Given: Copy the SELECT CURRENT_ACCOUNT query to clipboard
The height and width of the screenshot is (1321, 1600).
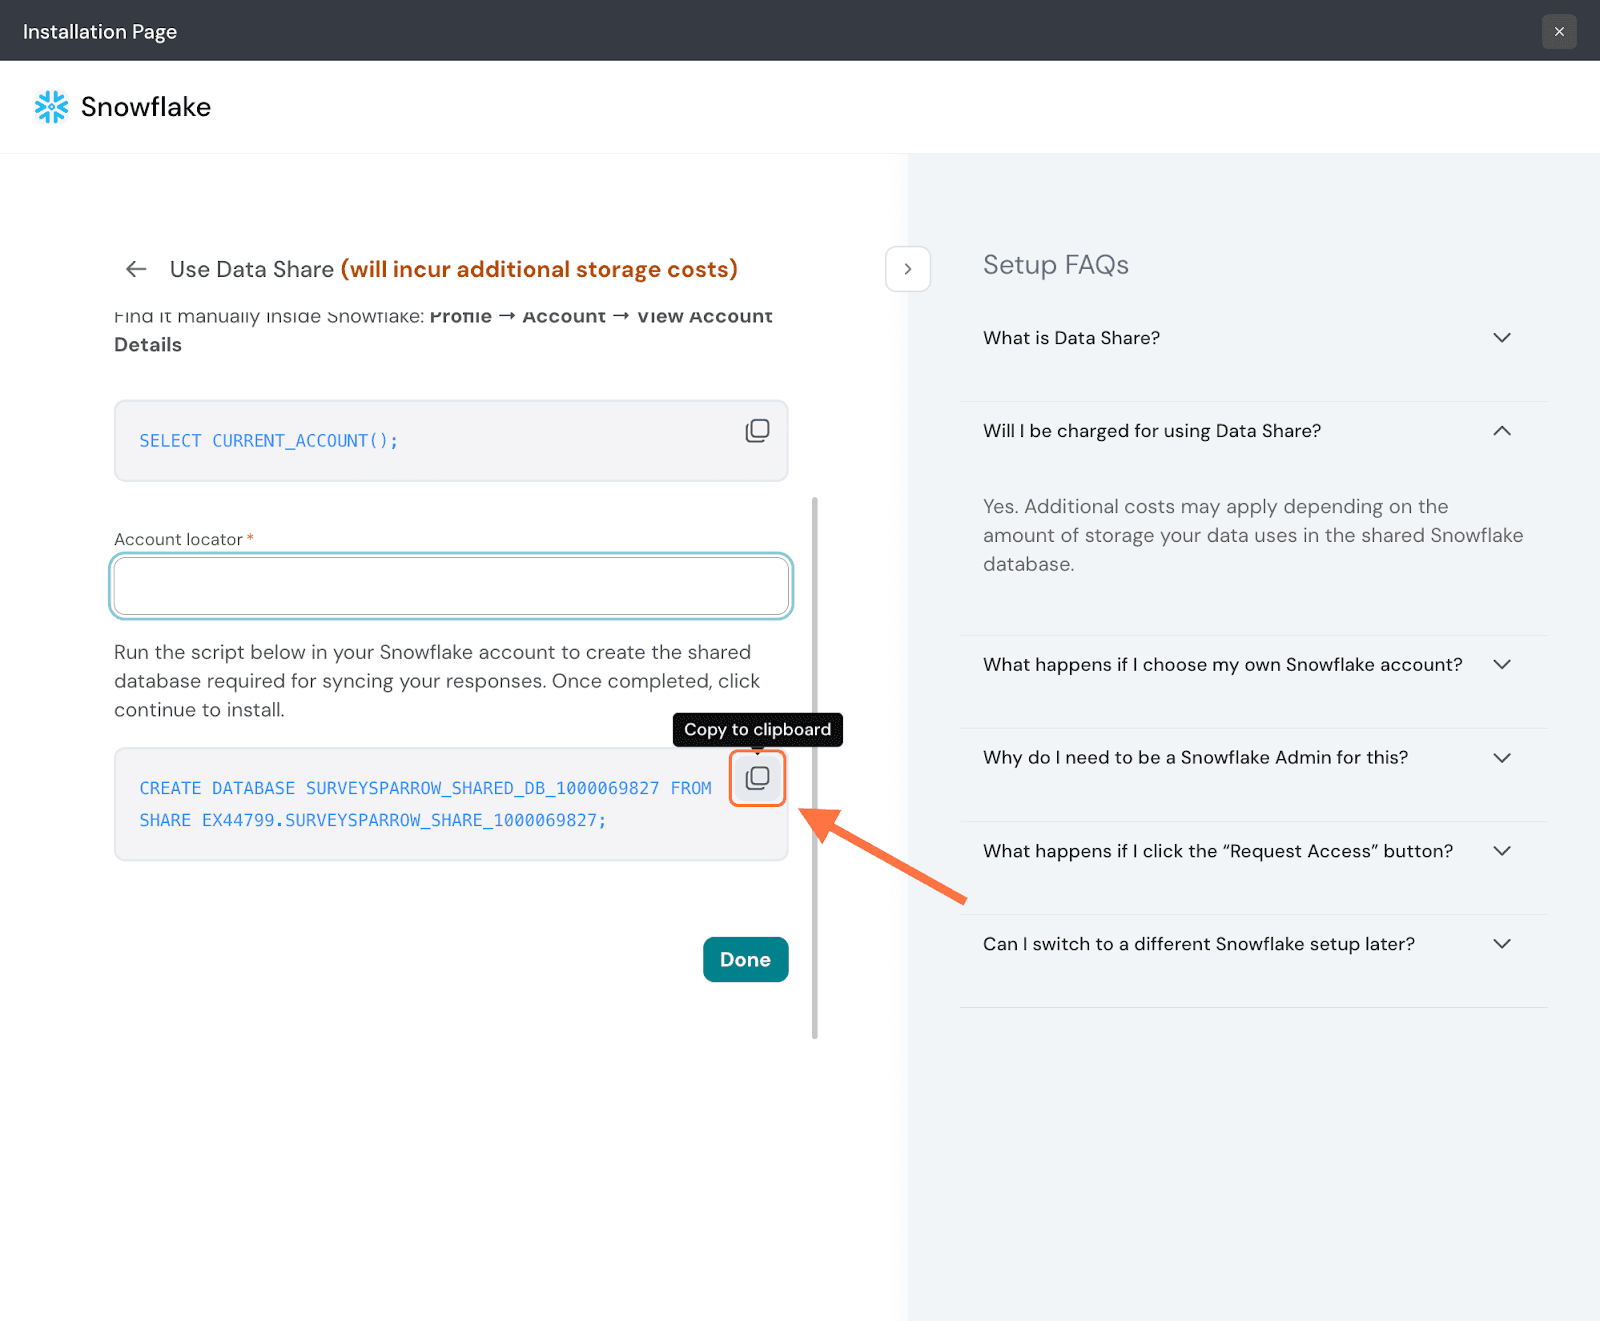Looking at the screenshot, I should 757,431.
